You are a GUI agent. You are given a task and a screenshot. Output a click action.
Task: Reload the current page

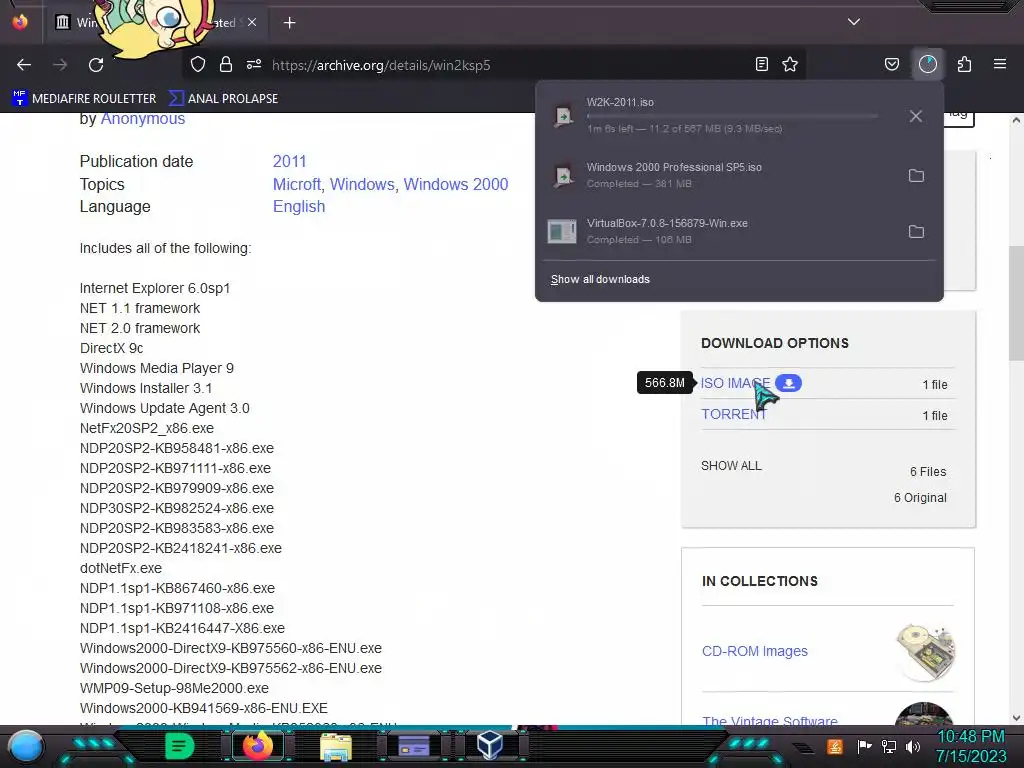click(96, 65)
